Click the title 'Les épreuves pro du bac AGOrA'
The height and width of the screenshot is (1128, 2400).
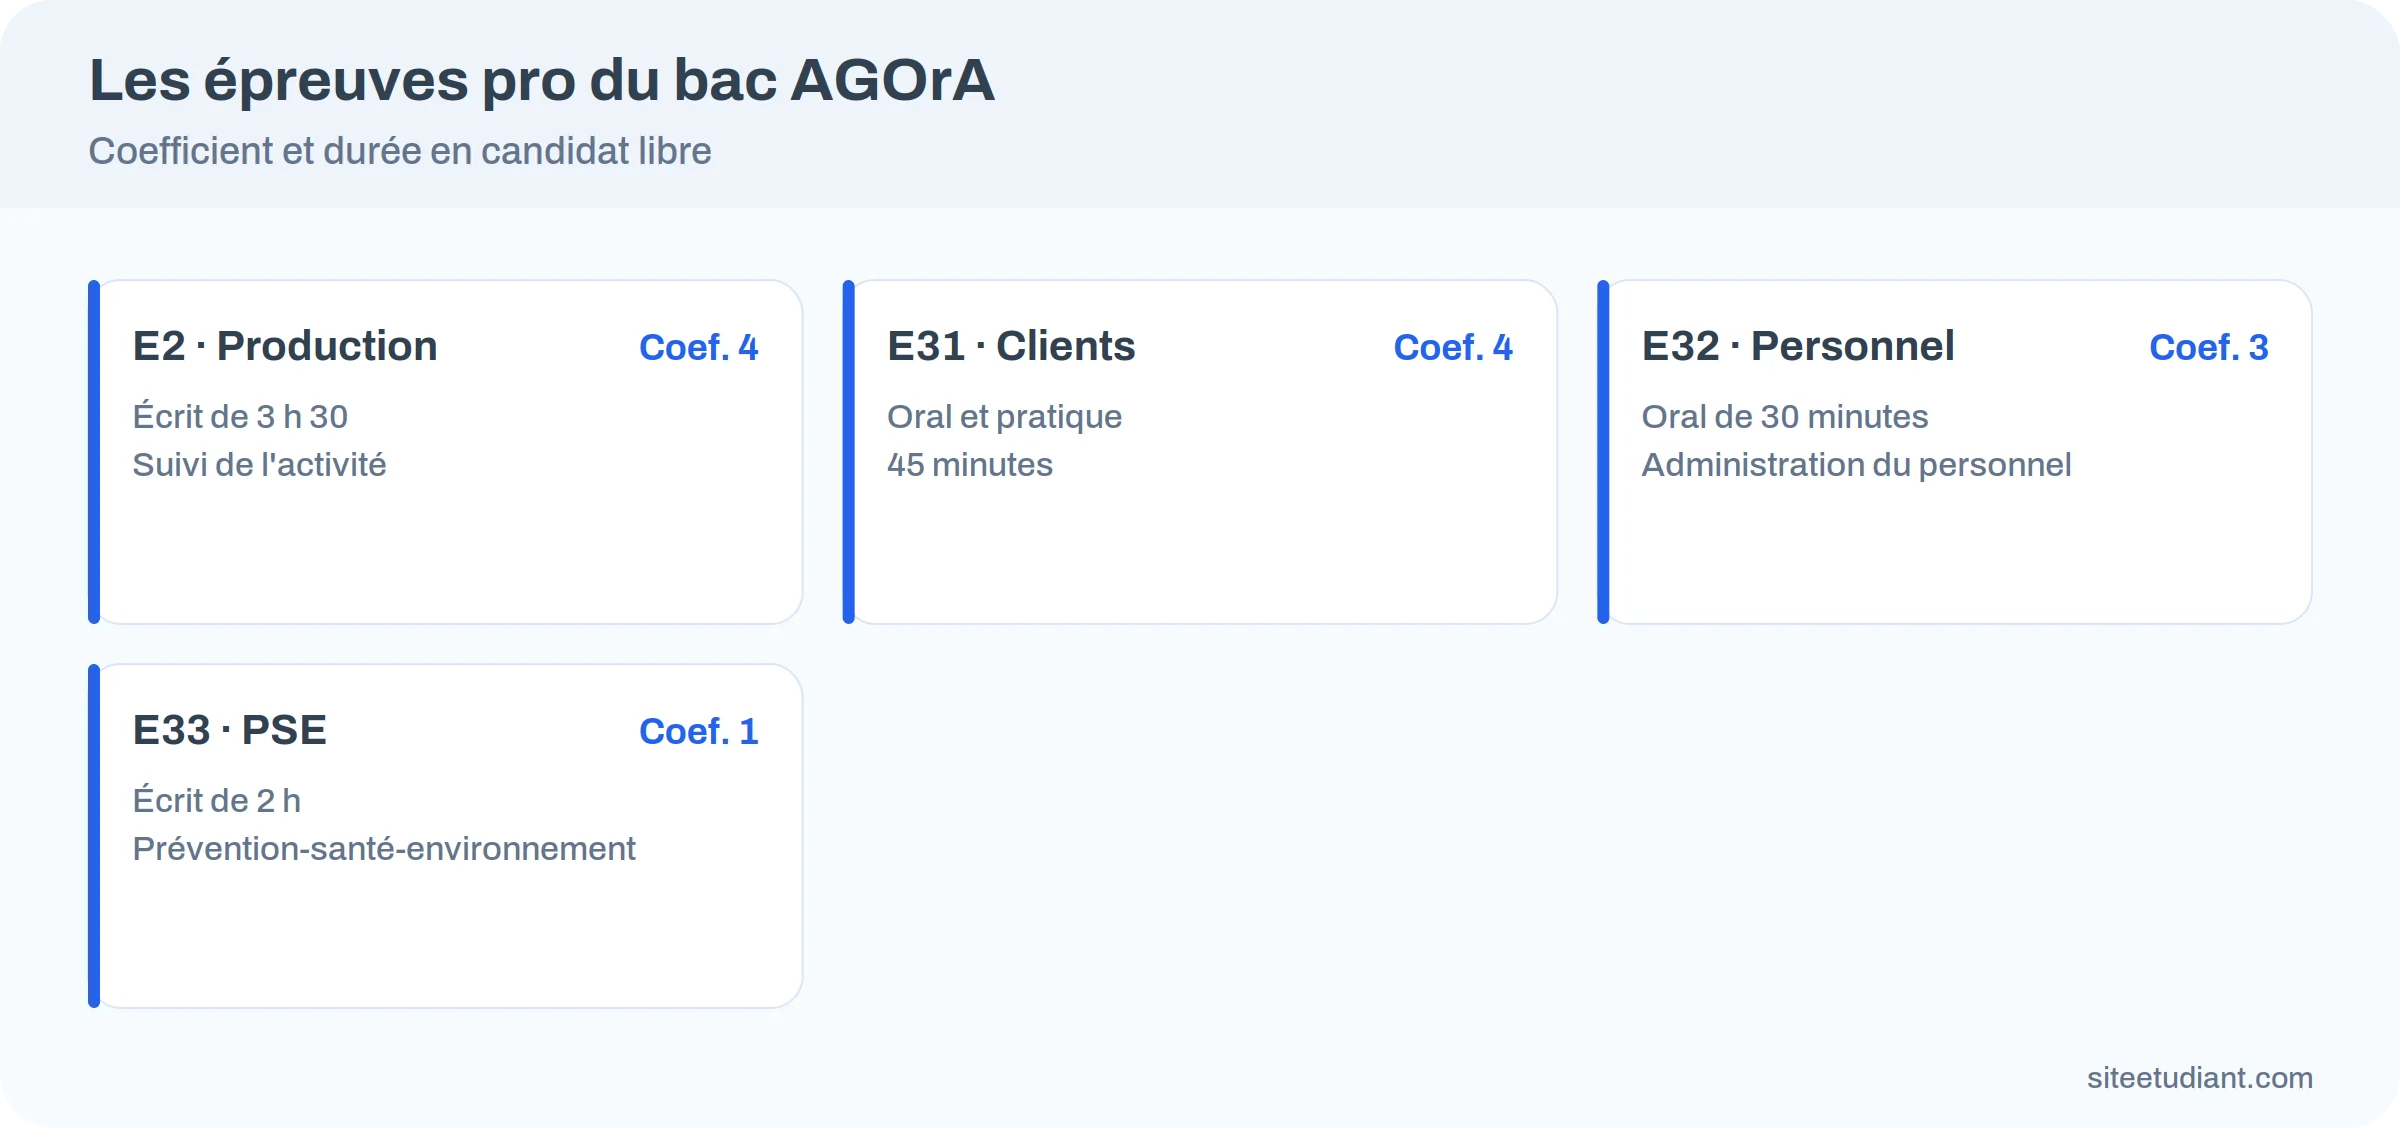[542, 80]
